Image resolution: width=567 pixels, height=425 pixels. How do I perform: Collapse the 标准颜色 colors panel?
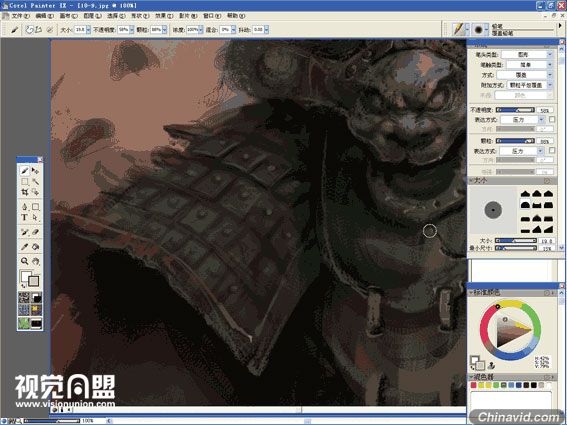tap(471, 293)
